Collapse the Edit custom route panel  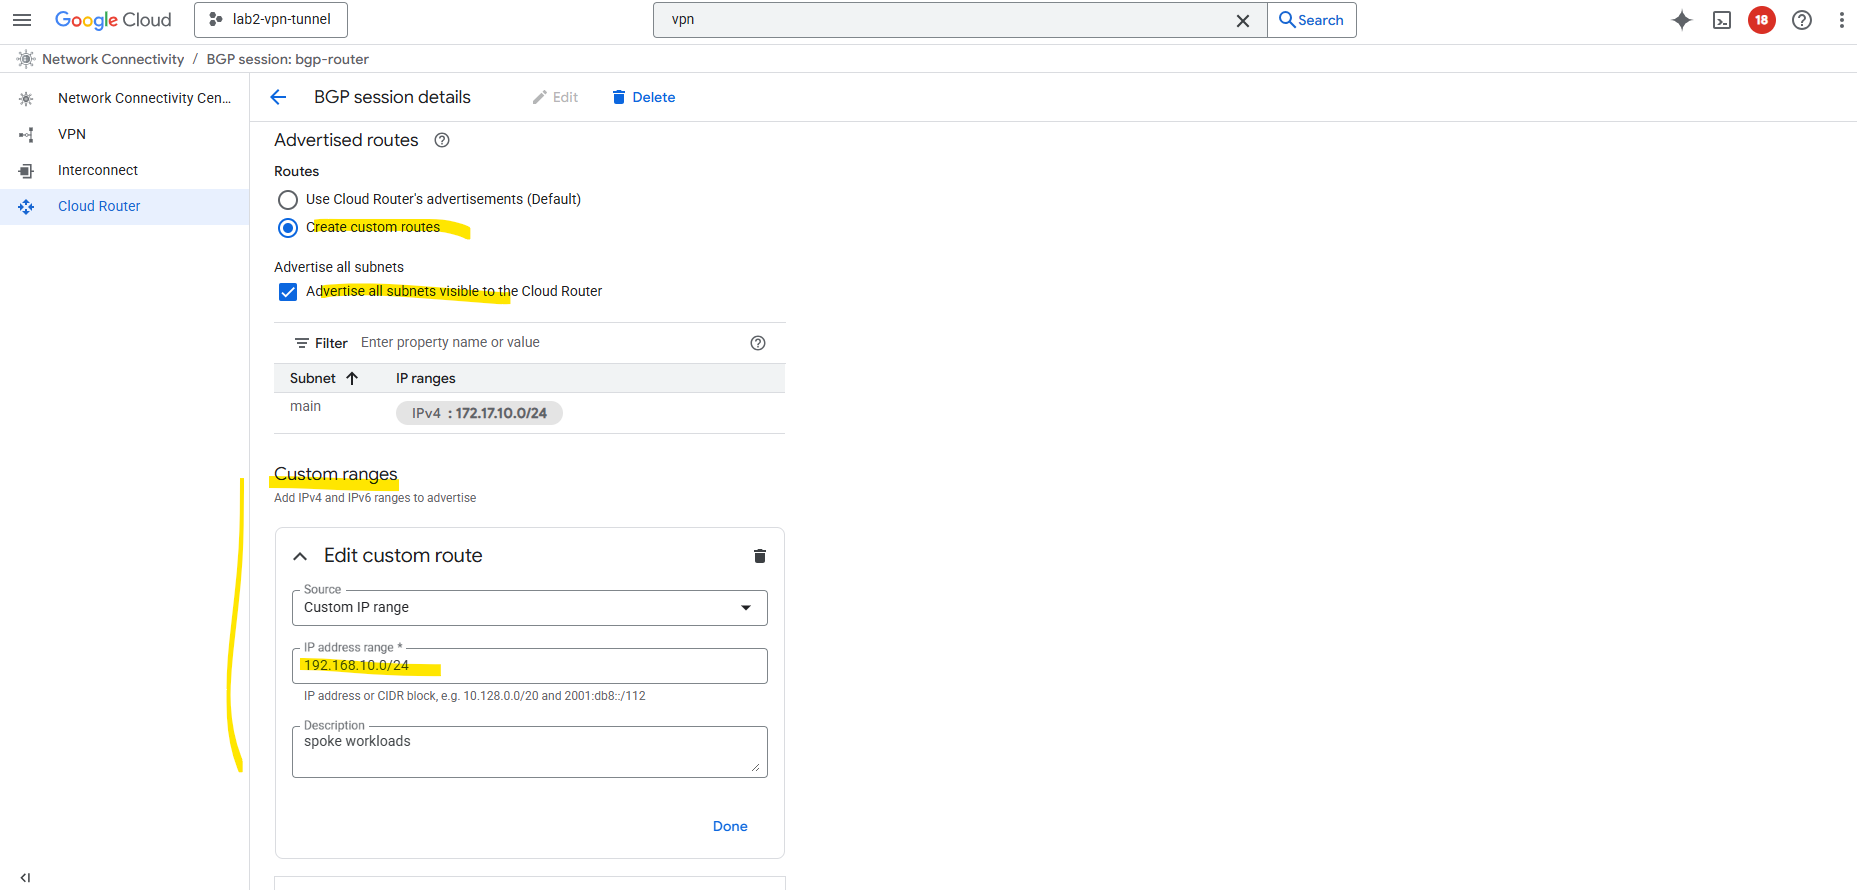300,556
